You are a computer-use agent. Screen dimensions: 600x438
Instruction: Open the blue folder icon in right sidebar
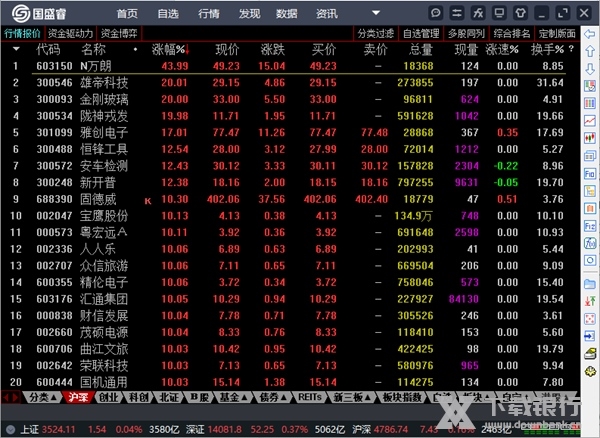pyautogui.click(x=590, y=284)
